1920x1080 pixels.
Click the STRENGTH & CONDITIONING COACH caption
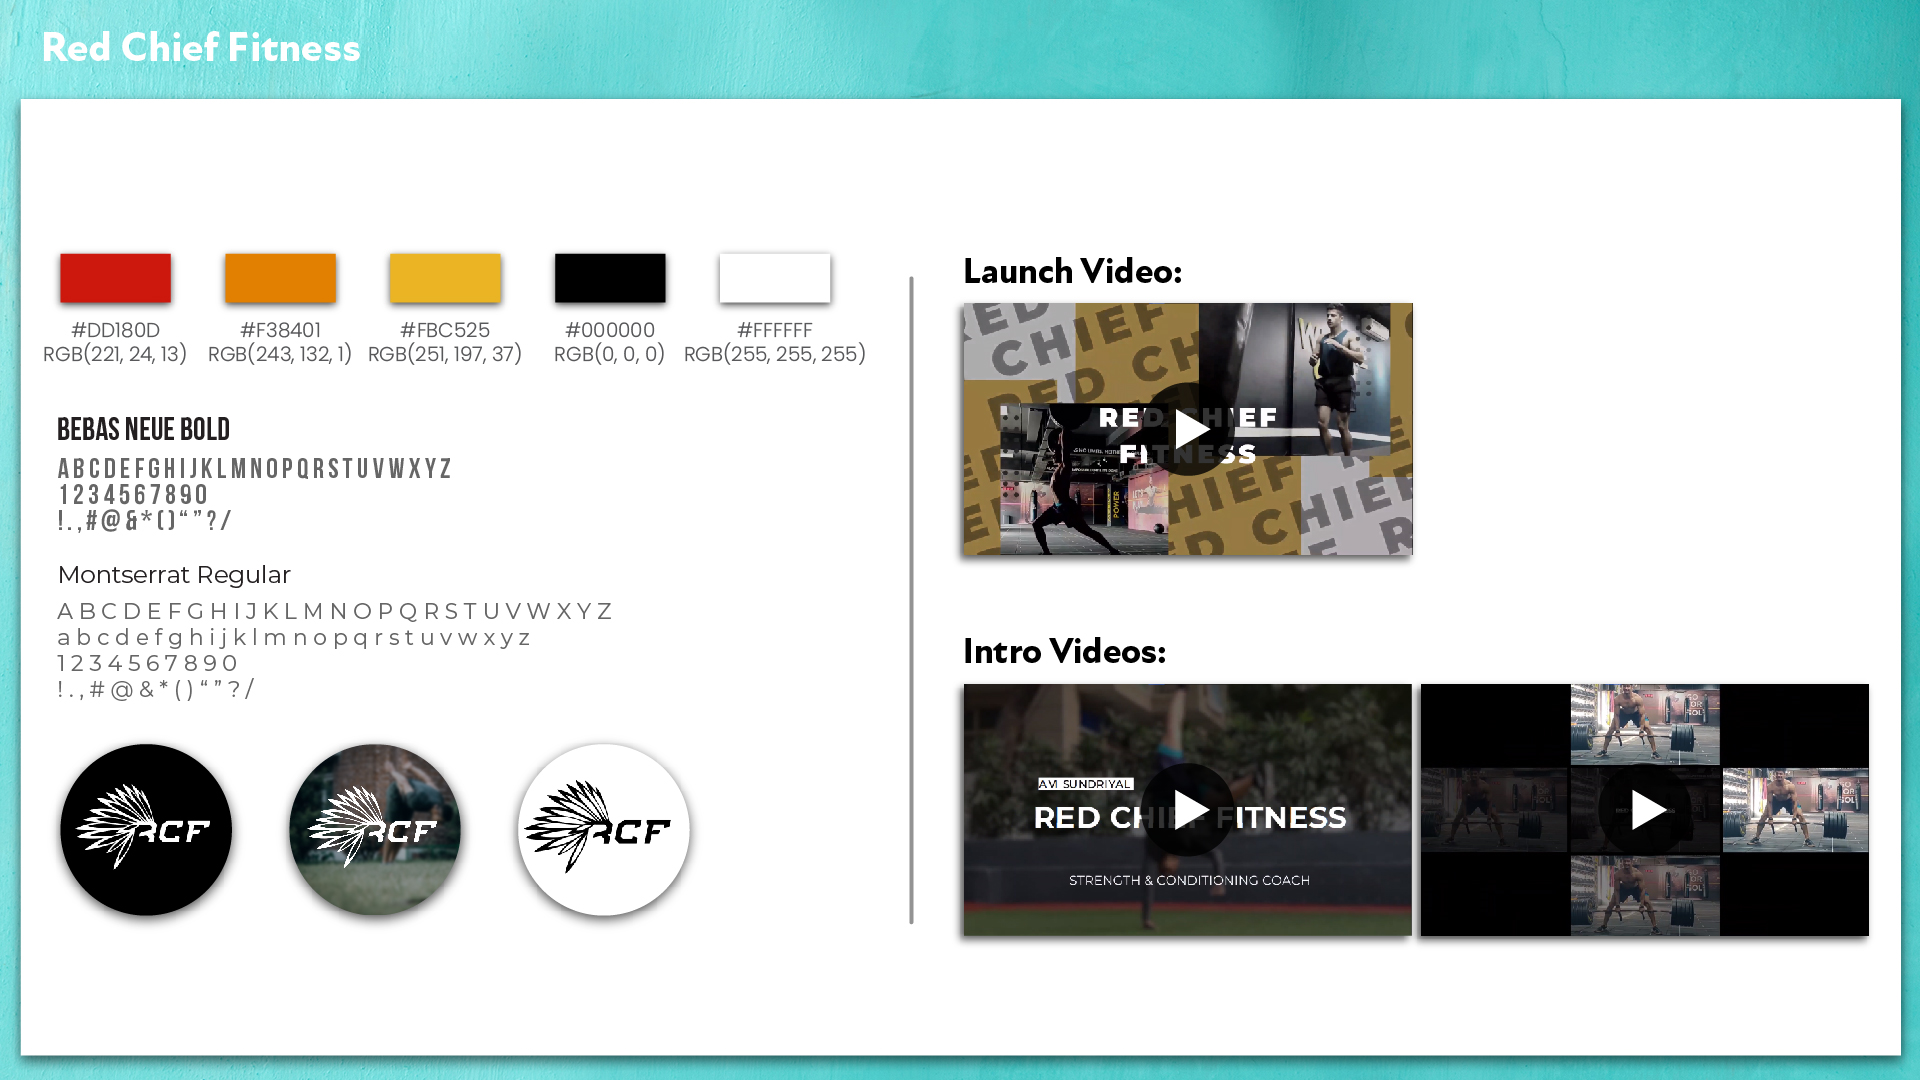(x=1189, y=881)
